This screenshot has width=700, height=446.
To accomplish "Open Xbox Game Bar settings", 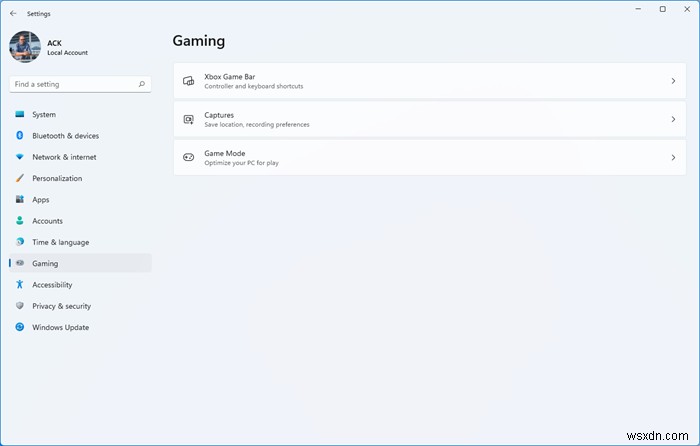I will pyautogui.click(x=429, y=81).
